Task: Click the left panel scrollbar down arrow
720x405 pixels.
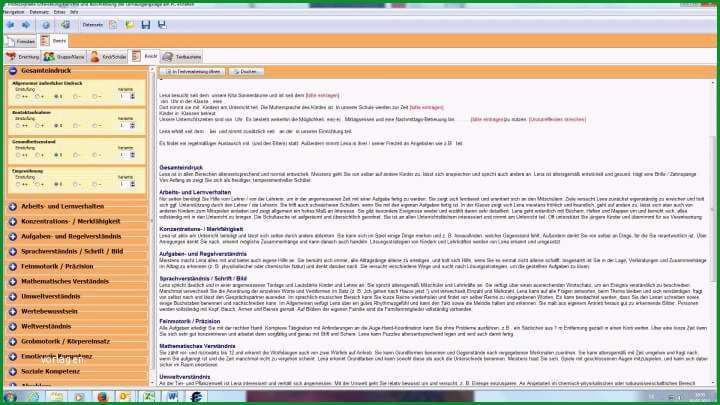Action: click(x=152, y=382)
